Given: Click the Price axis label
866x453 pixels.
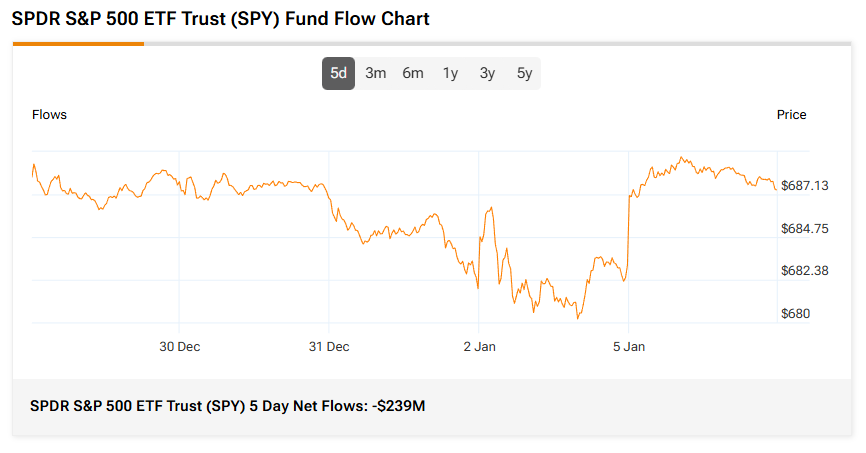Looking at the screenshot, I should pyautogui.click(x=791, y=115).
